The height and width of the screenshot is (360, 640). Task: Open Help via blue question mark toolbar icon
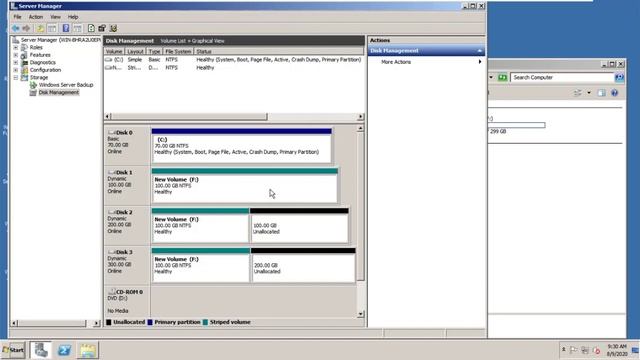(66, 28)
